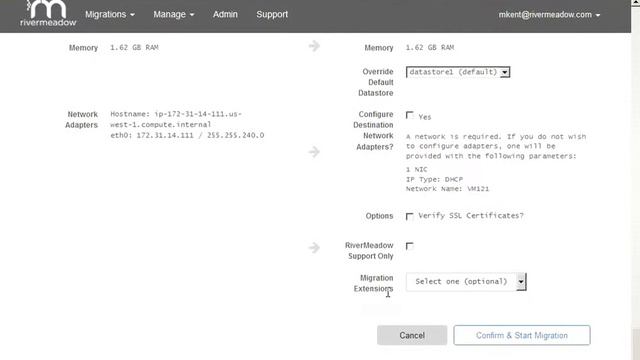
Task: Click the source hostname text
Action: 176,119
